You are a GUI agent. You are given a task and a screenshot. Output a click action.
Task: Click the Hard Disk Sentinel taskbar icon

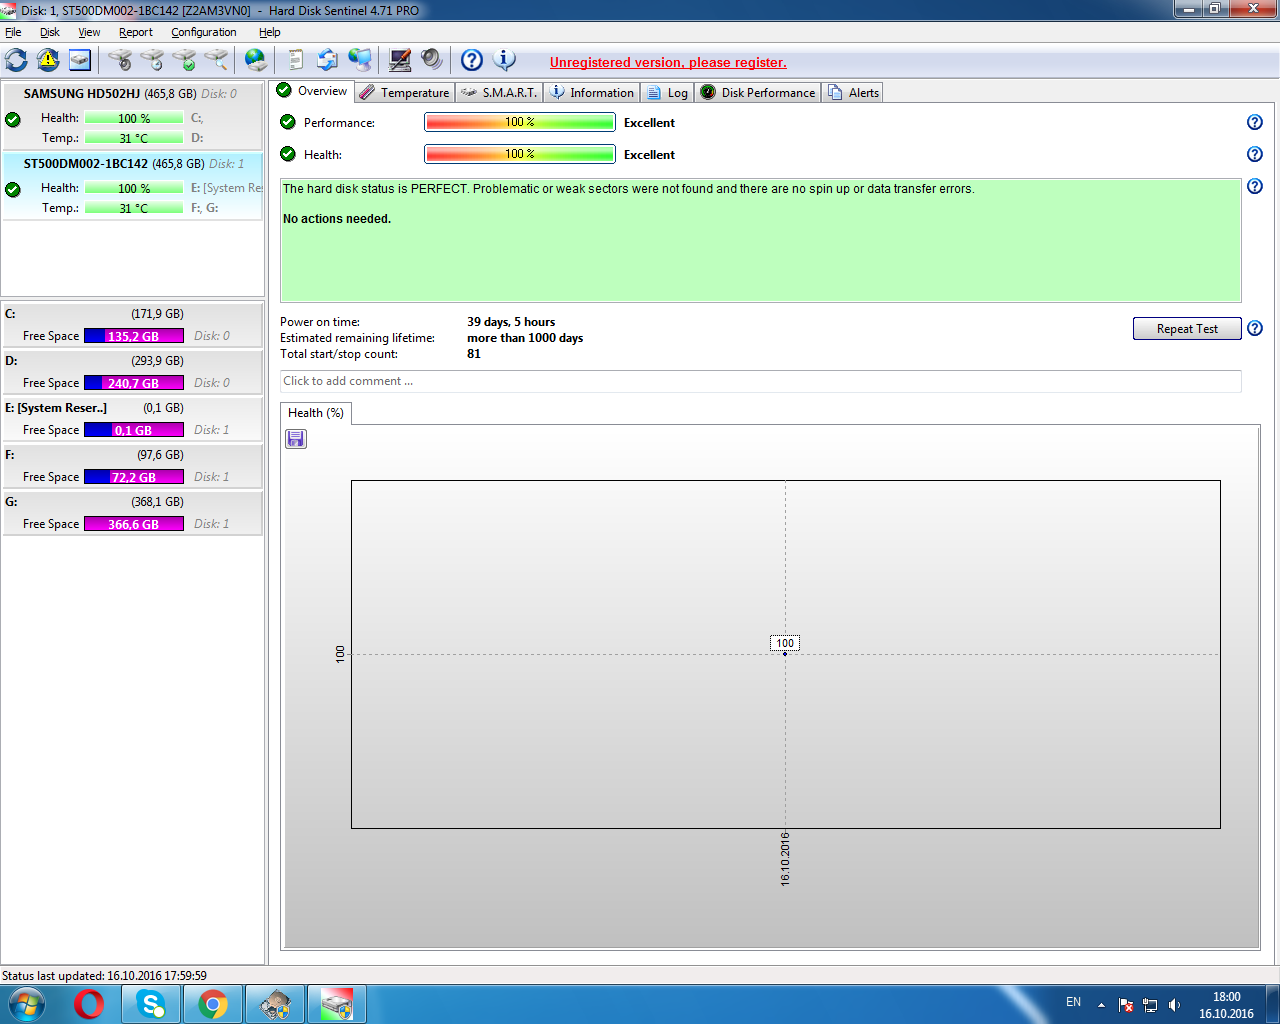337,1004
